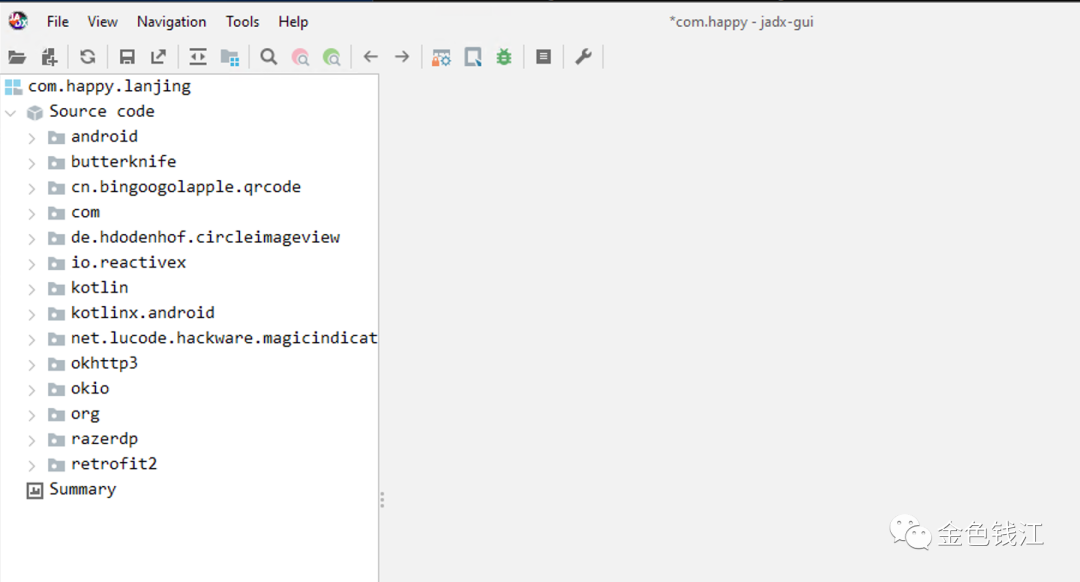Expand the kotlinx.android package
The width and height of the screenshot is (1080, 582).
point(32,314)
